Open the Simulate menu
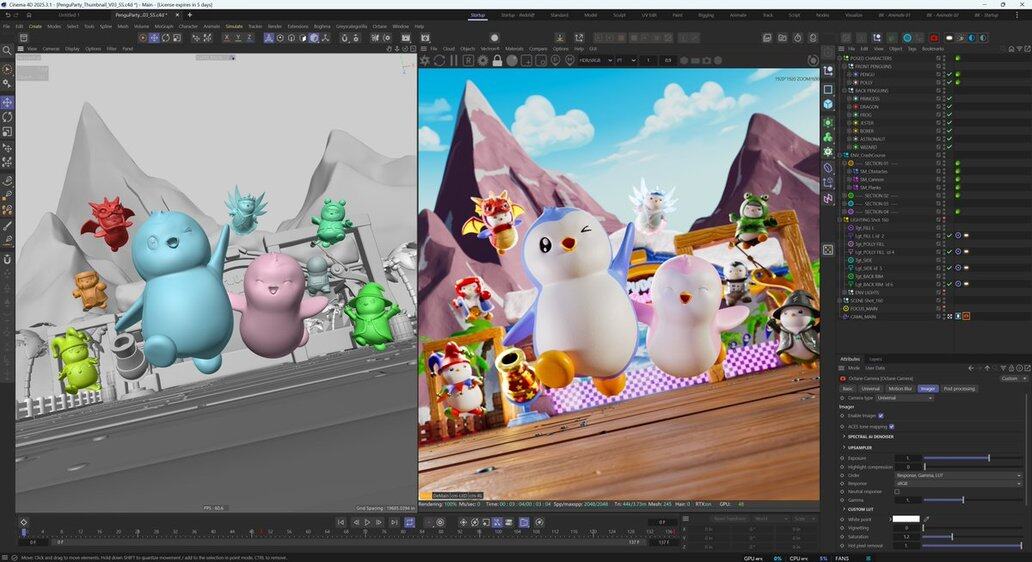The height and width of the screenshot is (562, 1032). tap(234, 26)
